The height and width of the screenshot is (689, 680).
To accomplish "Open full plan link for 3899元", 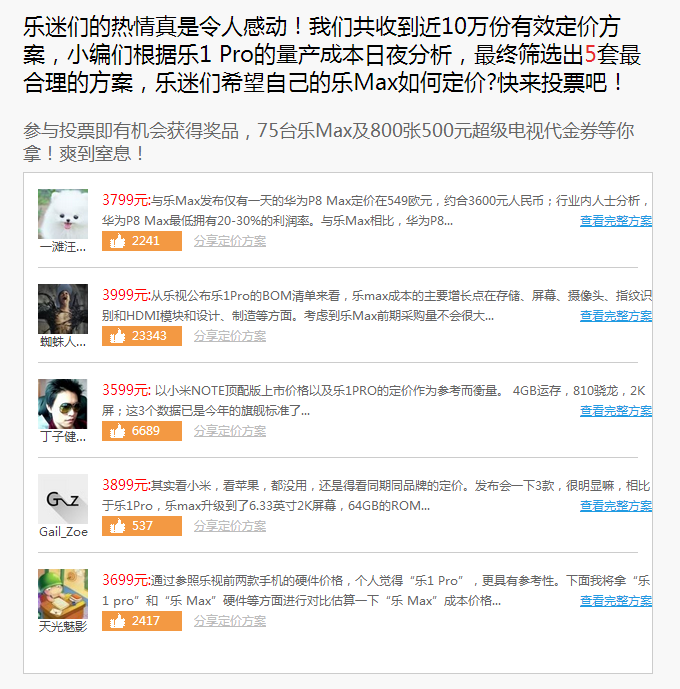I will [616, 506].
